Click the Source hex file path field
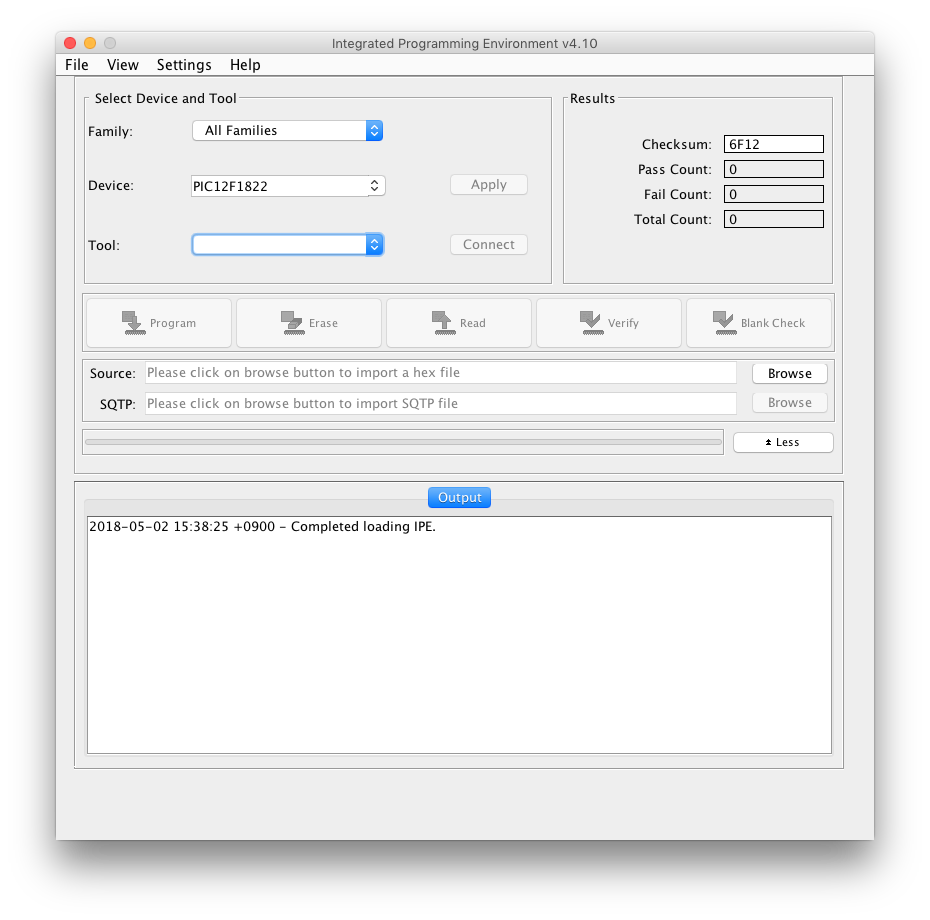Image resolution: width=930 pixels, height=920 pixels. [x=441, y=373]
